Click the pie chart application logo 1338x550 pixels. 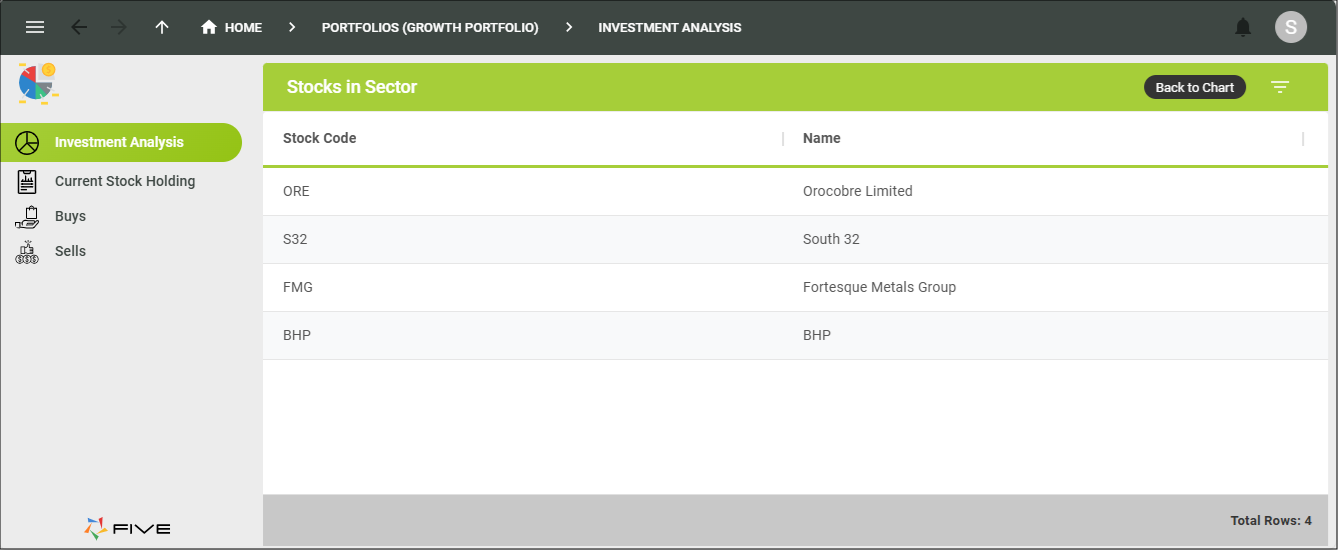(38, 83)
